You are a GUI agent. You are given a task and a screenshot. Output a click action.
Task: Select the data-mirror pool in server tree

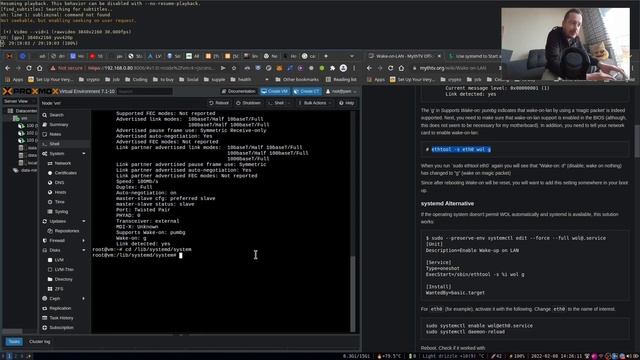tap(25, 170)
